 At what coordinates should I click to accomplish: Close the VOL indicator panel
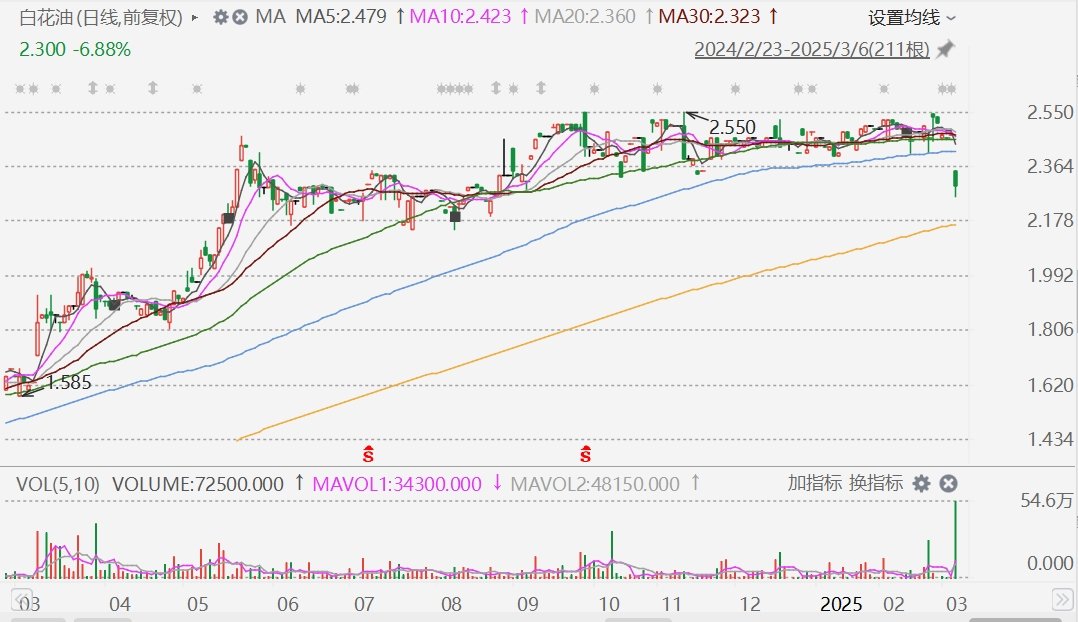coord(948,484)
